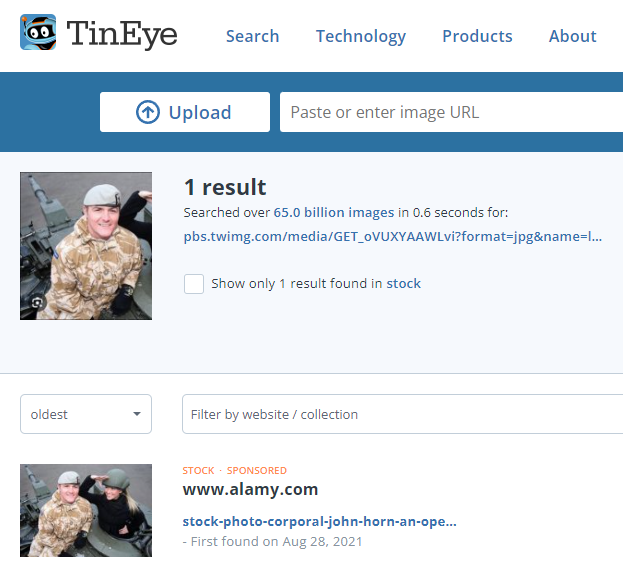The image size is (623, 587).
Task: Open the About menu item
Action: click(572, 36)
